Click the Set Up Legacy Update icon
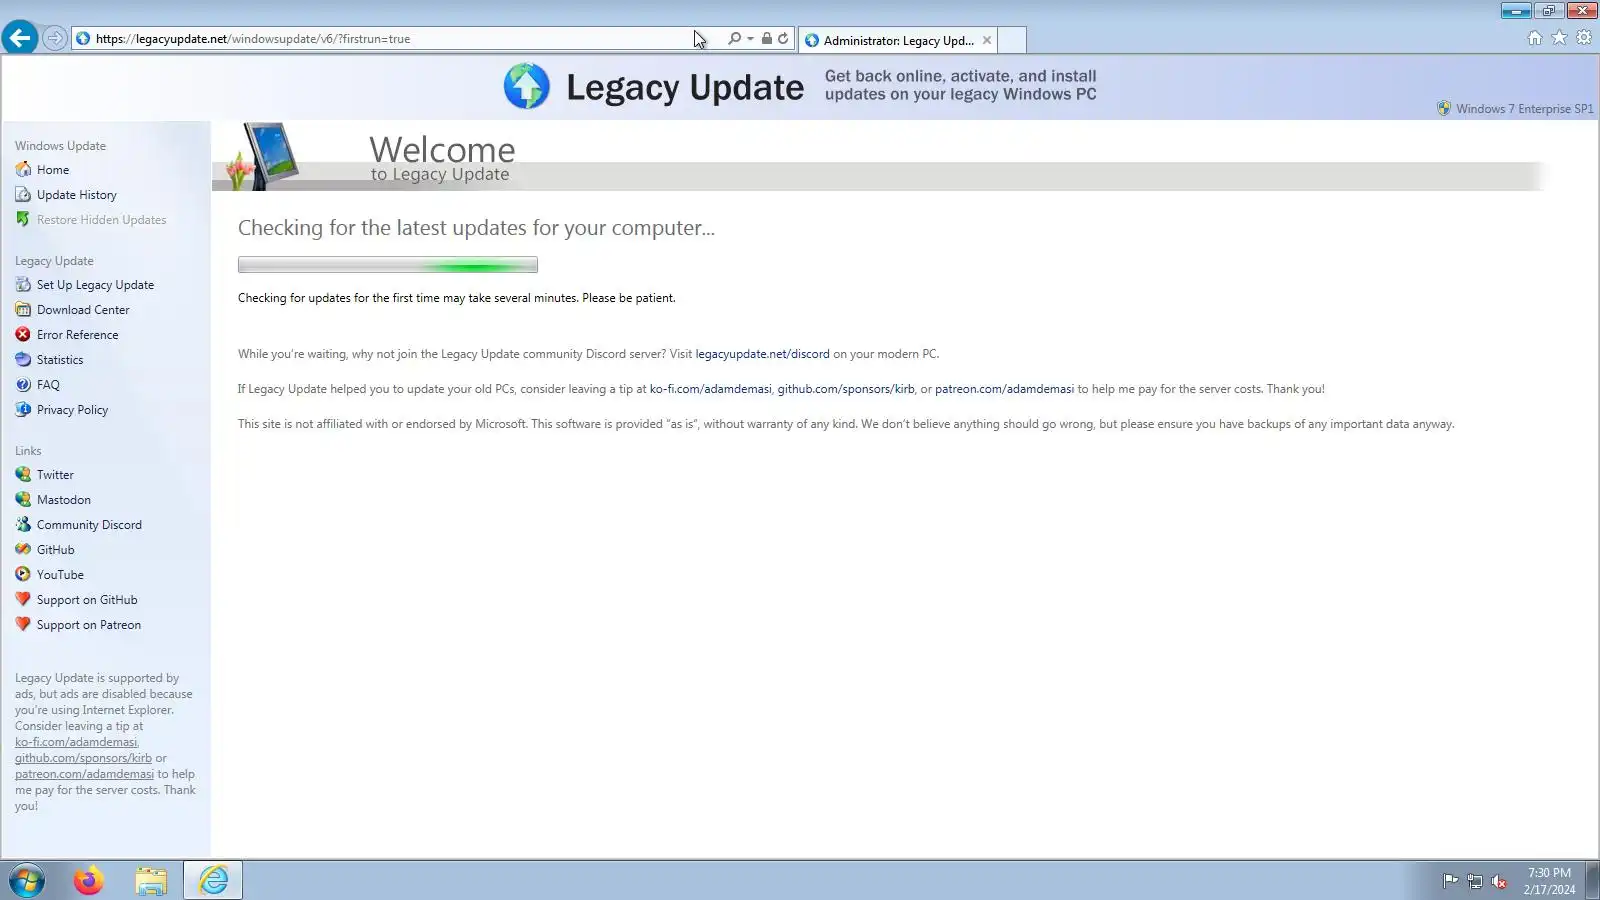Viewport: 1600px width, 900px height. point(23,284)
